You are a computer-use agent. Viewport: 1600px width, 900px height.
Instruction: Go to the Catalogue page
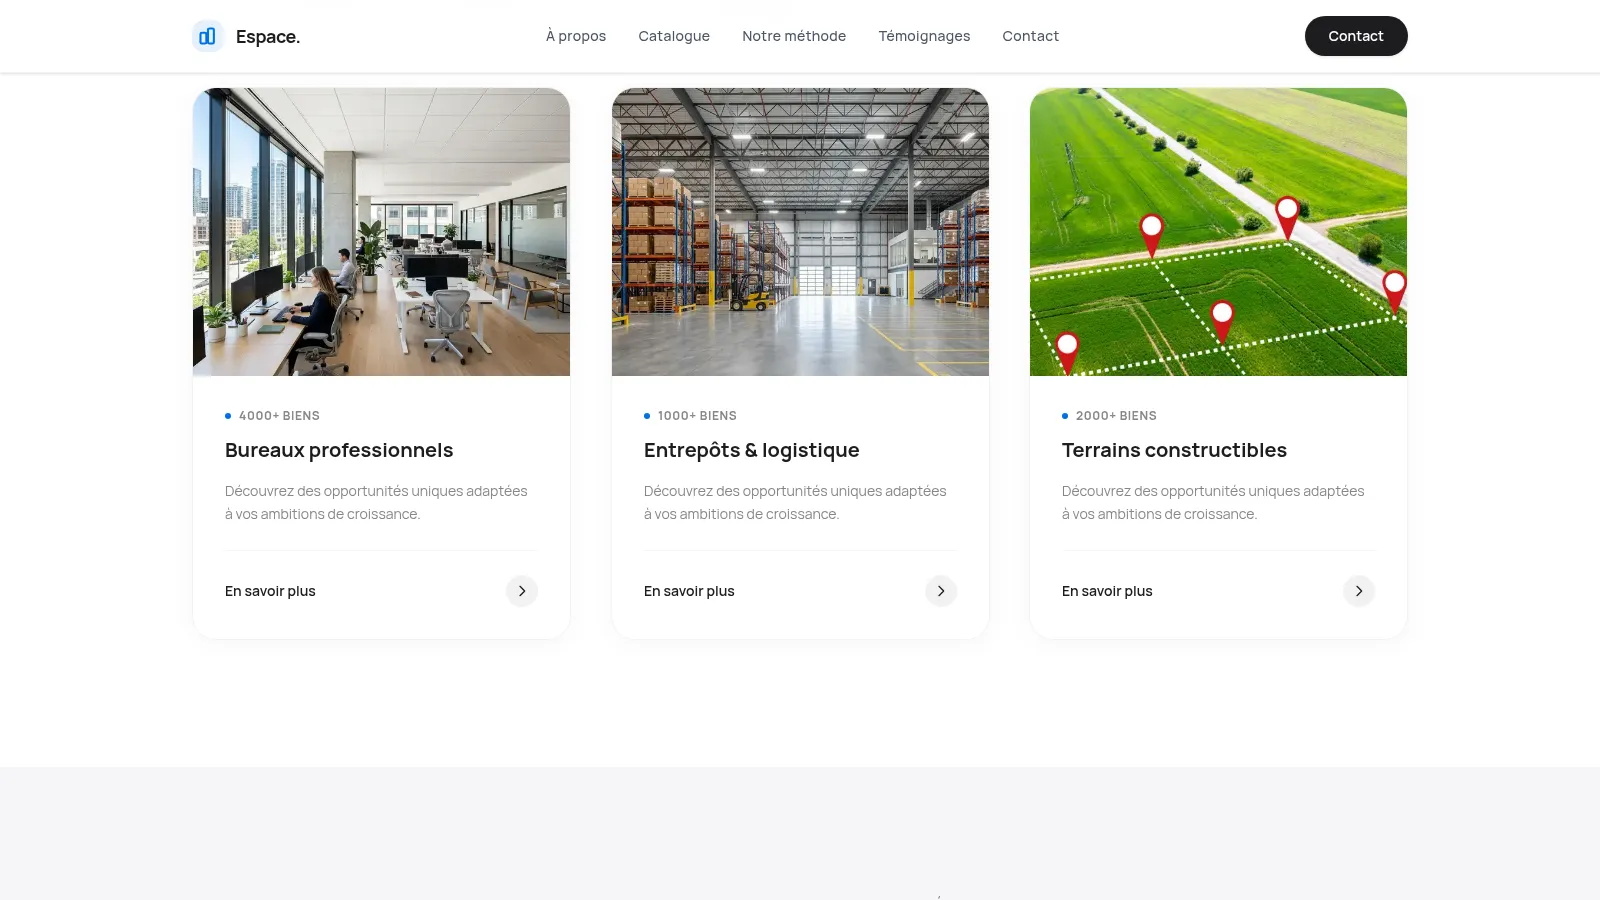674,36
